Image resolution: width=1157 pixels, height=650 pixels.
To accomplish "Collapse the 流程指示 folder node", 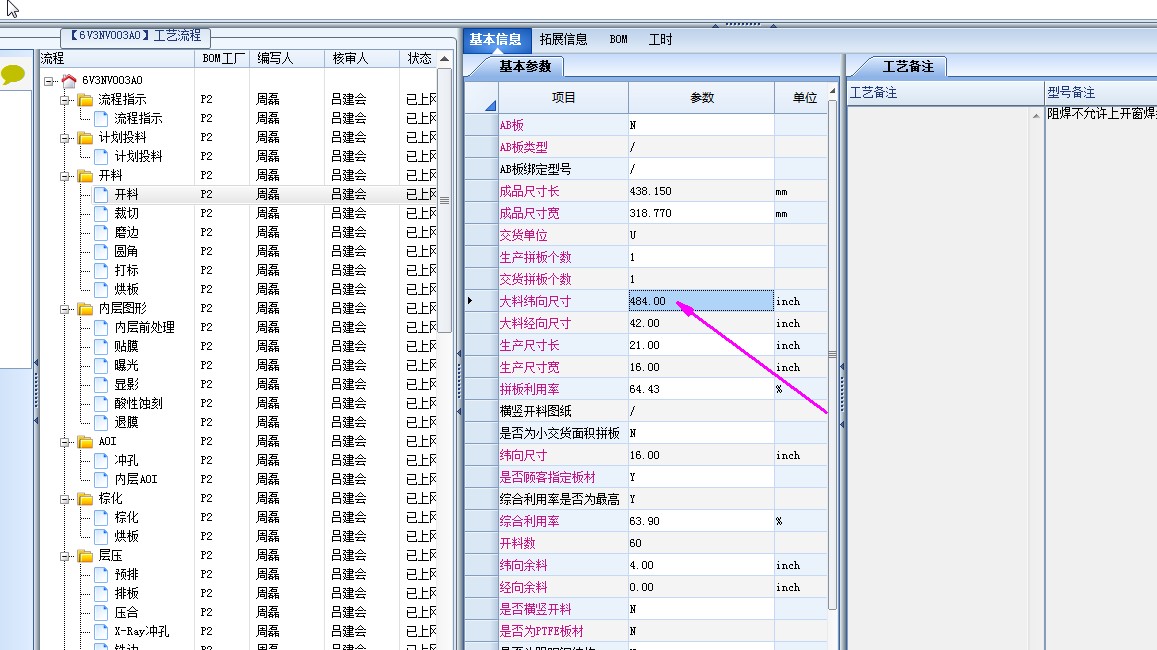I will (65, 100).
